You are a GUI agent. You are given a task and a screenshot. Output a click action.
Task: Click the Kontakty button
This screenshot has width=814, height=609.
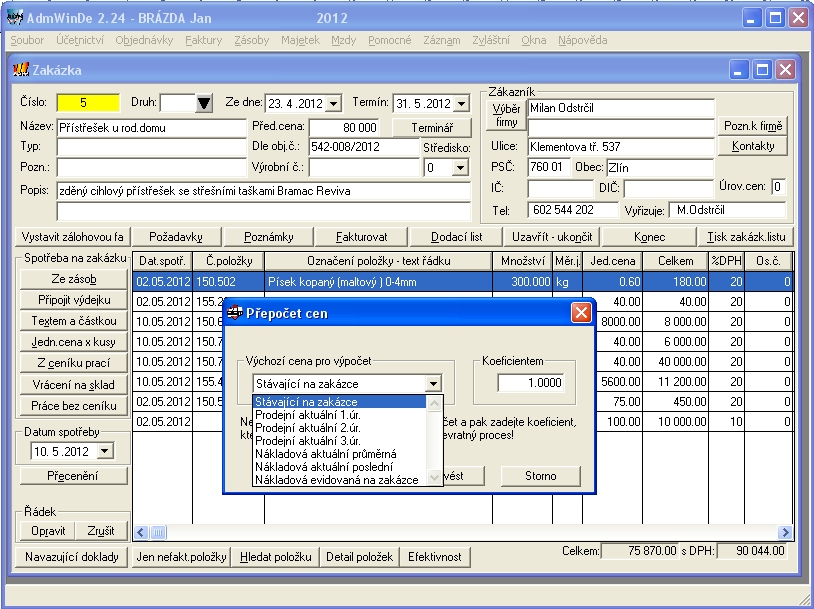pyautogui.click(x=753, y=146)
